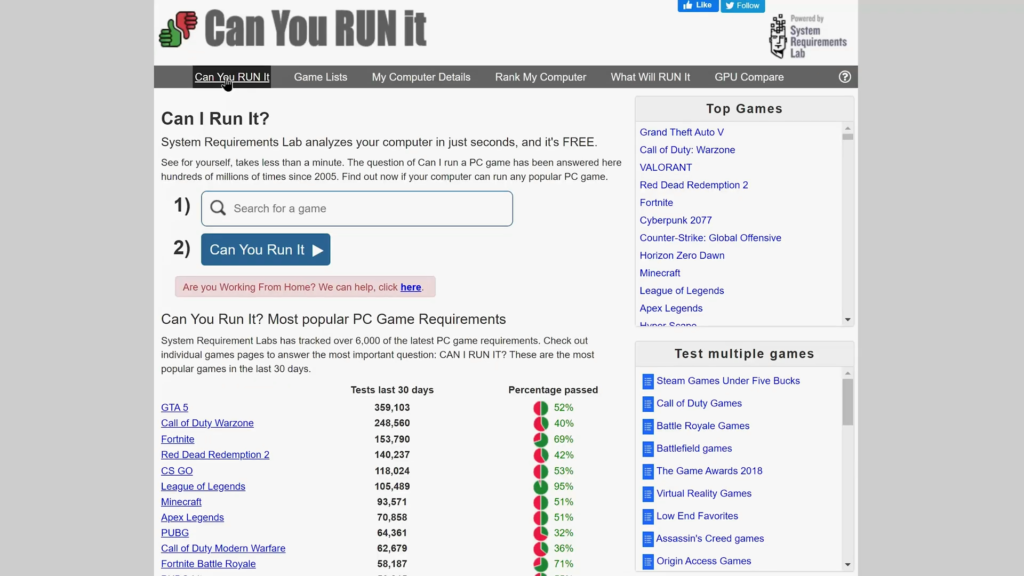
Task: Open Virtual Reality Games list
Action: (703, 494)
